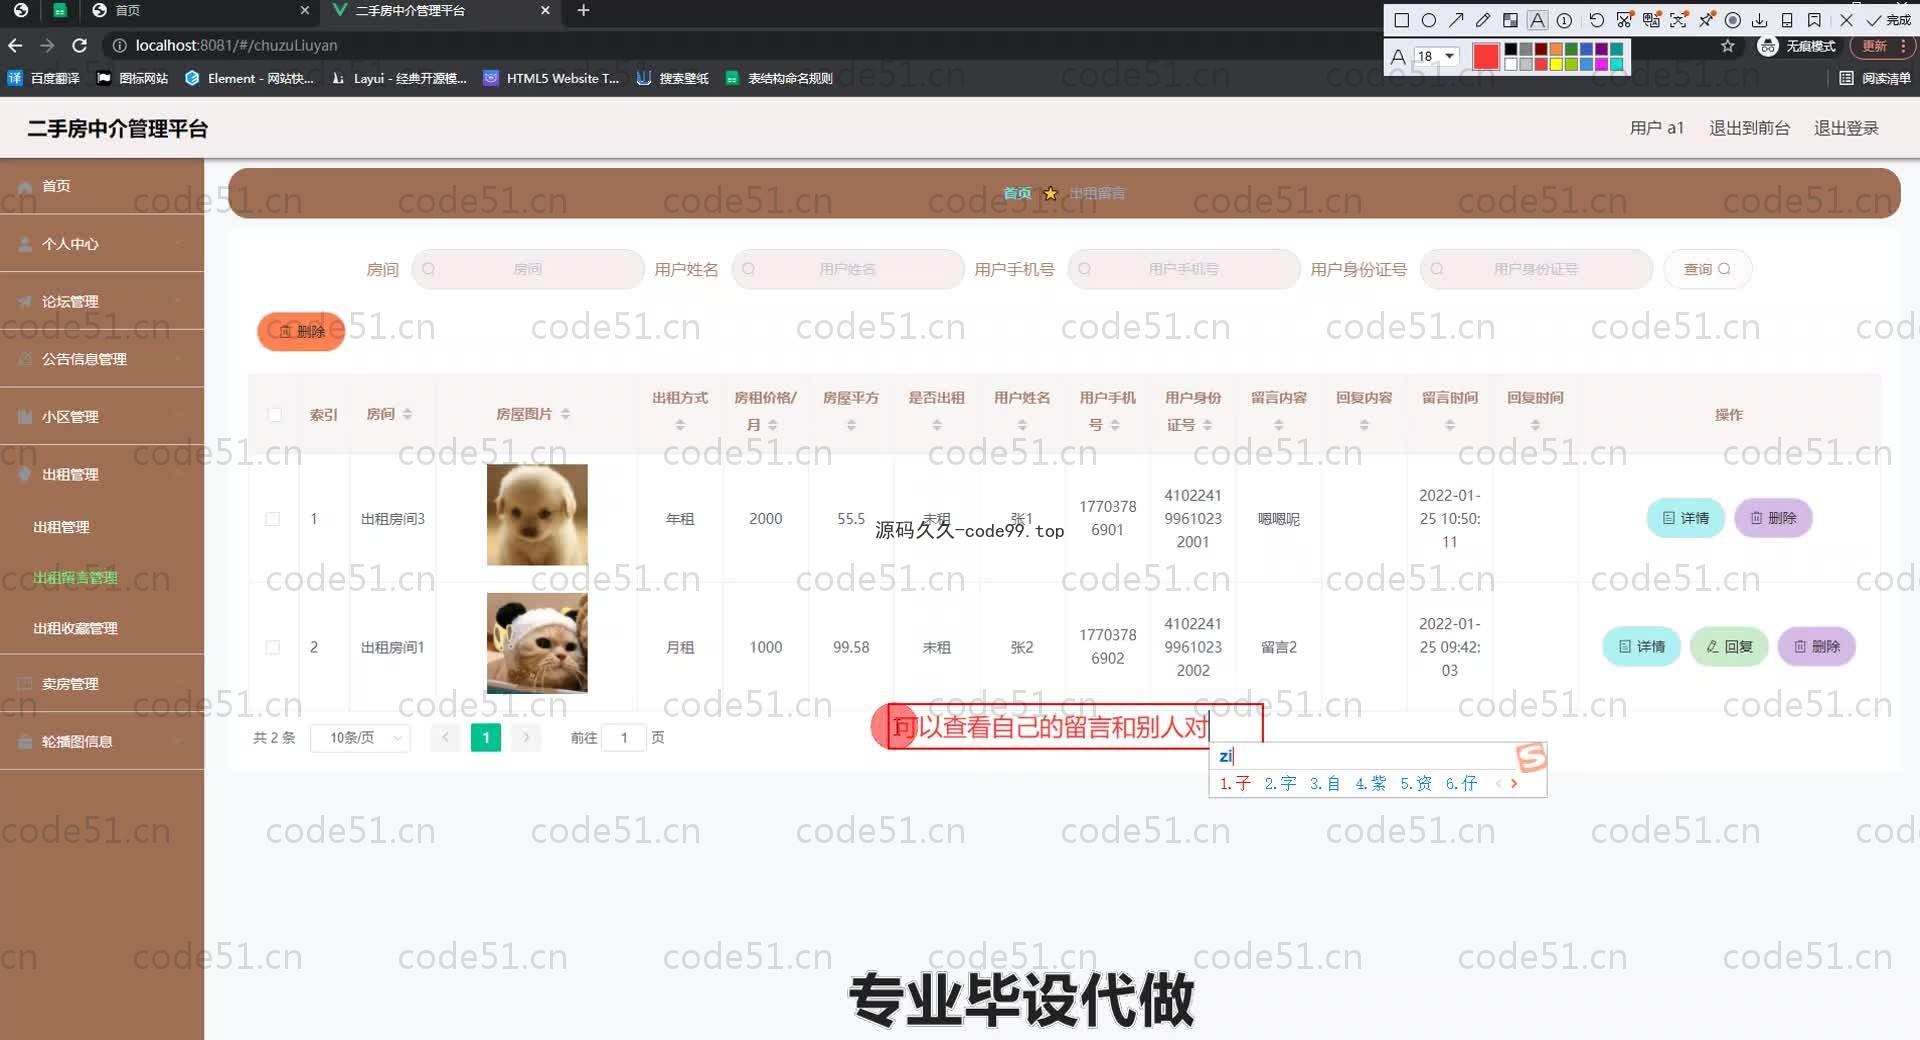Delete the 出租房间1 row

[x=1817, y=646]
